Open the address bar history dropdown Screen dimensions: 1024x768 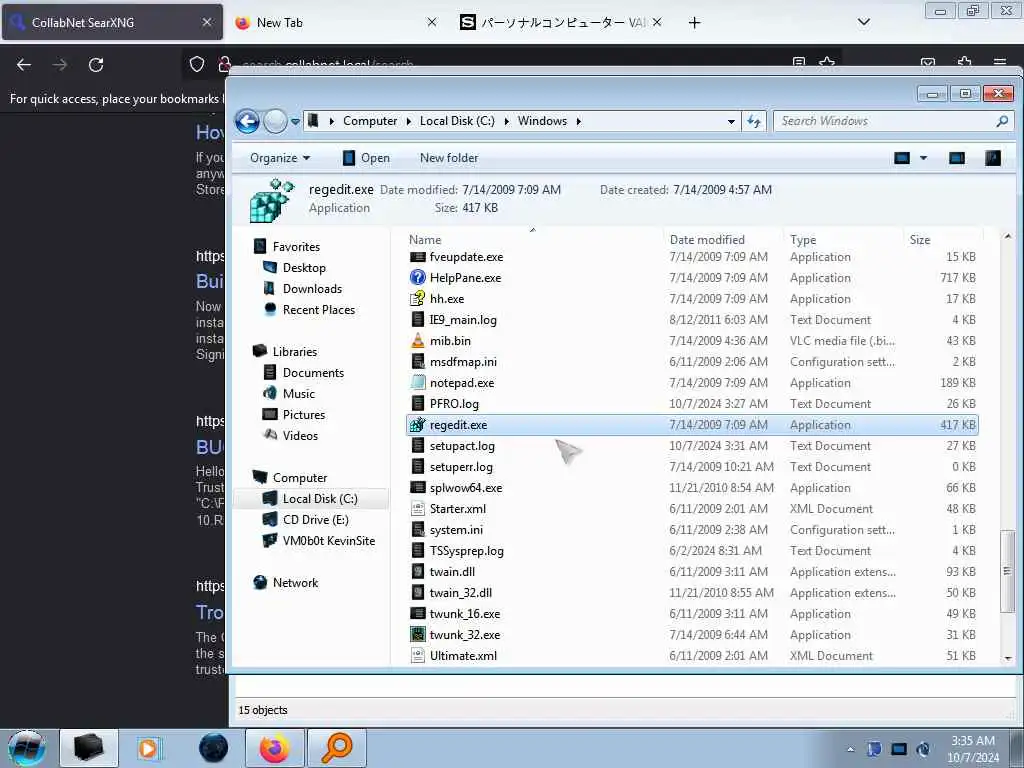point(731,121)
